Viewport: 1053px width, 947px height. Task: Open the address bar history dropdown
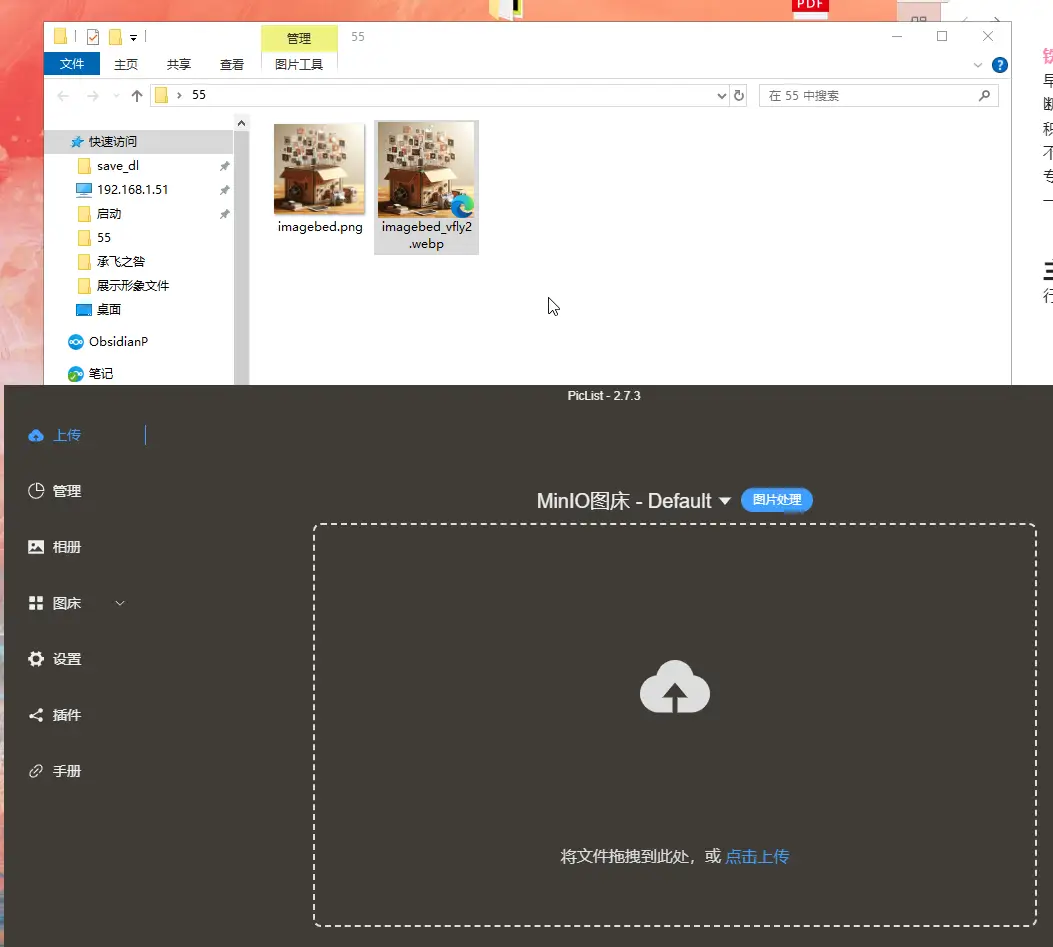pyautogui.click(x=722, y=96)
